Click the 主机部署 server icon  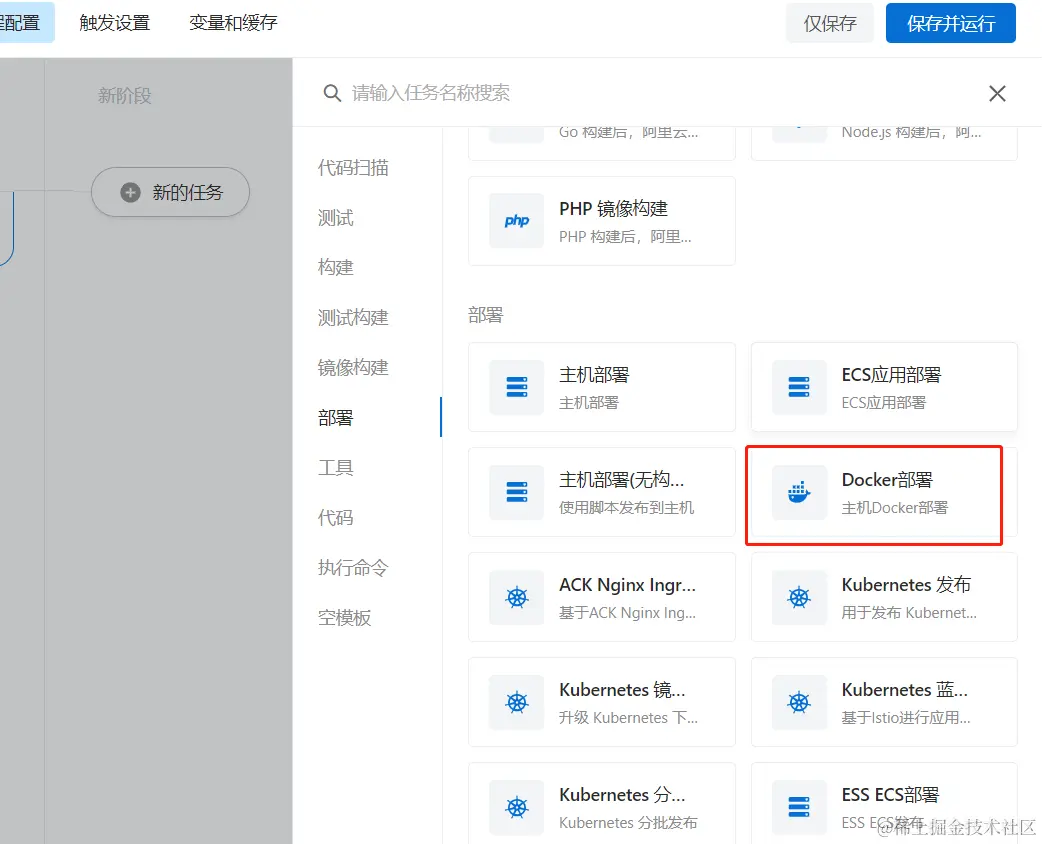tap(517, 387)
